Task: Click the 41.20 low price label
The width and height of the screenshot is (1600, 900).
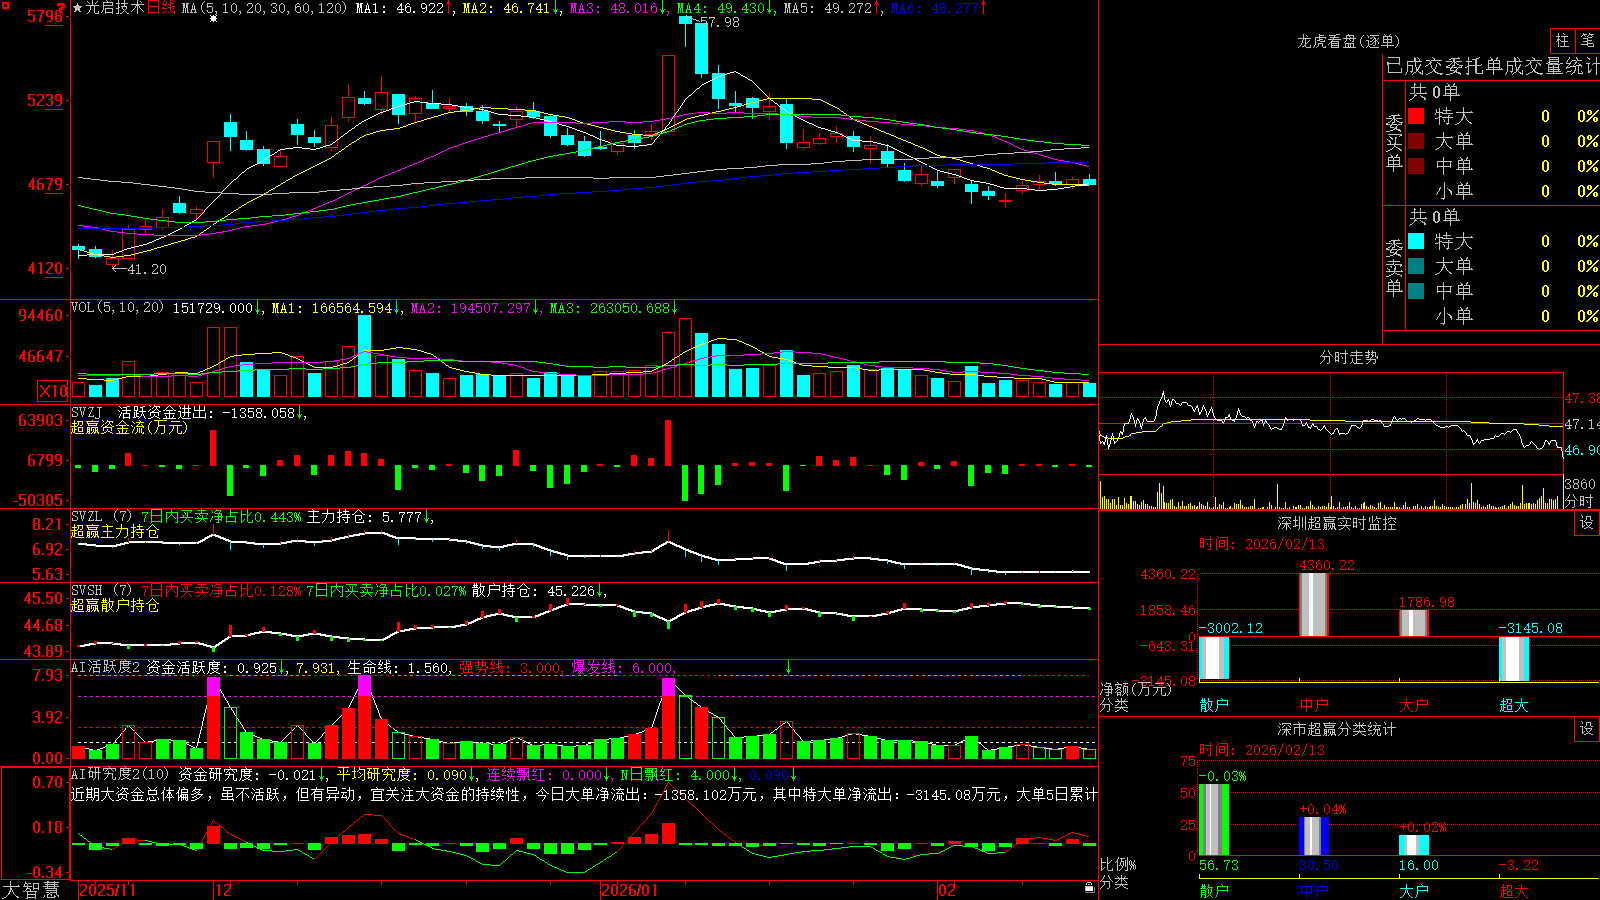Action: [146, 269]
